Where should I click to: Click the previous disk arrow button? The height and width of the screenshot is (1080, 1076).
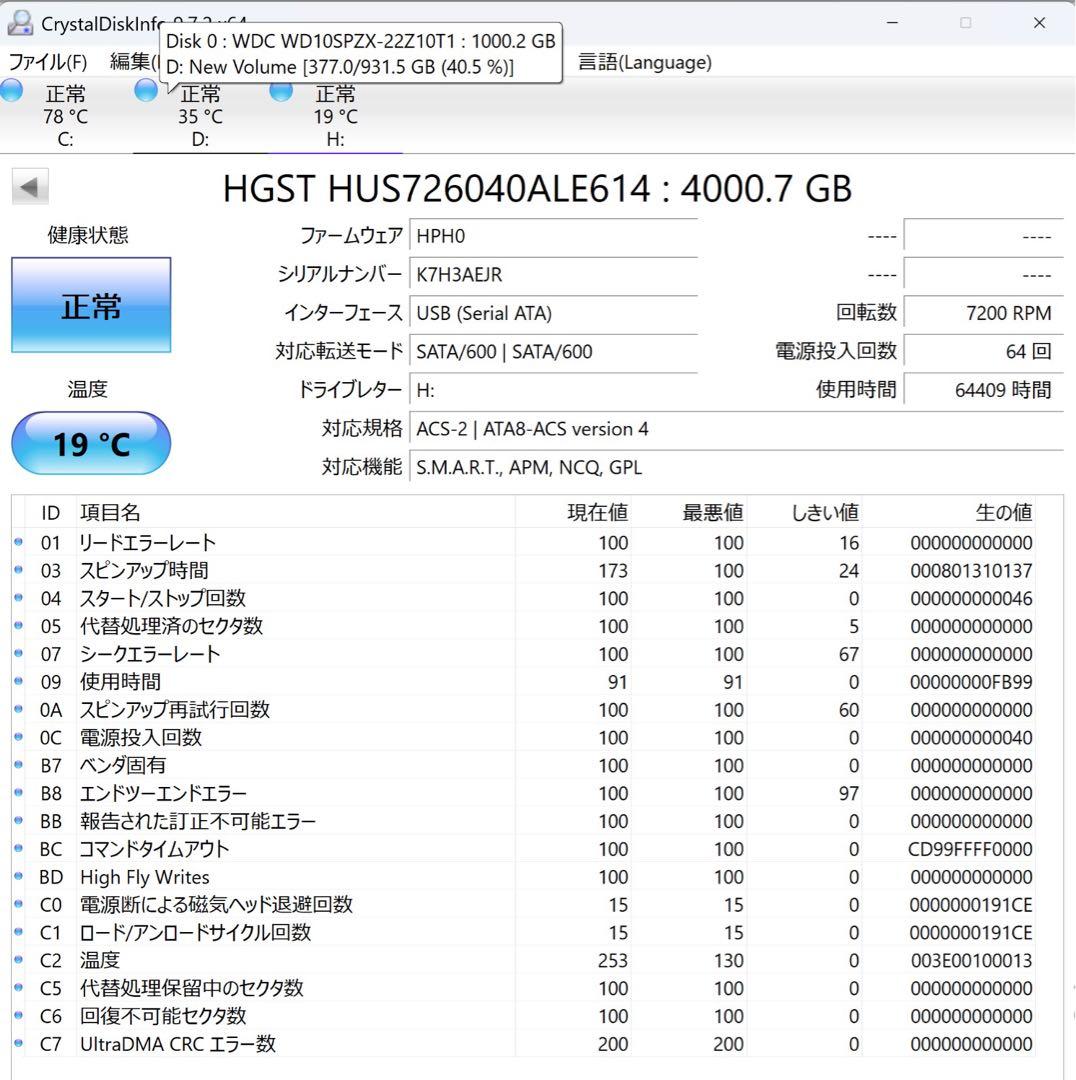(x=30, y=187)
